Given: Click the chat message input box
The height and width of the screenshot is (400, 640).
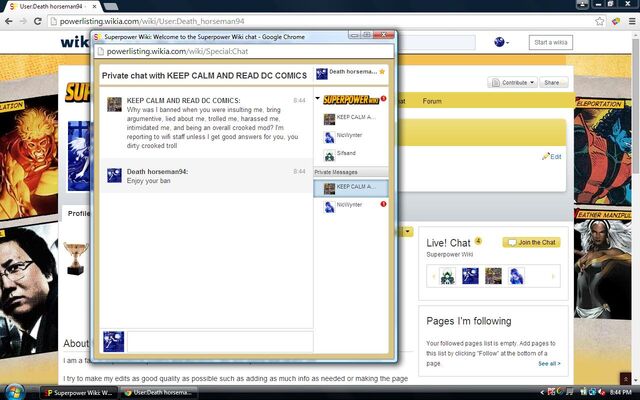Looking at the screenshot, I should 220,341.
